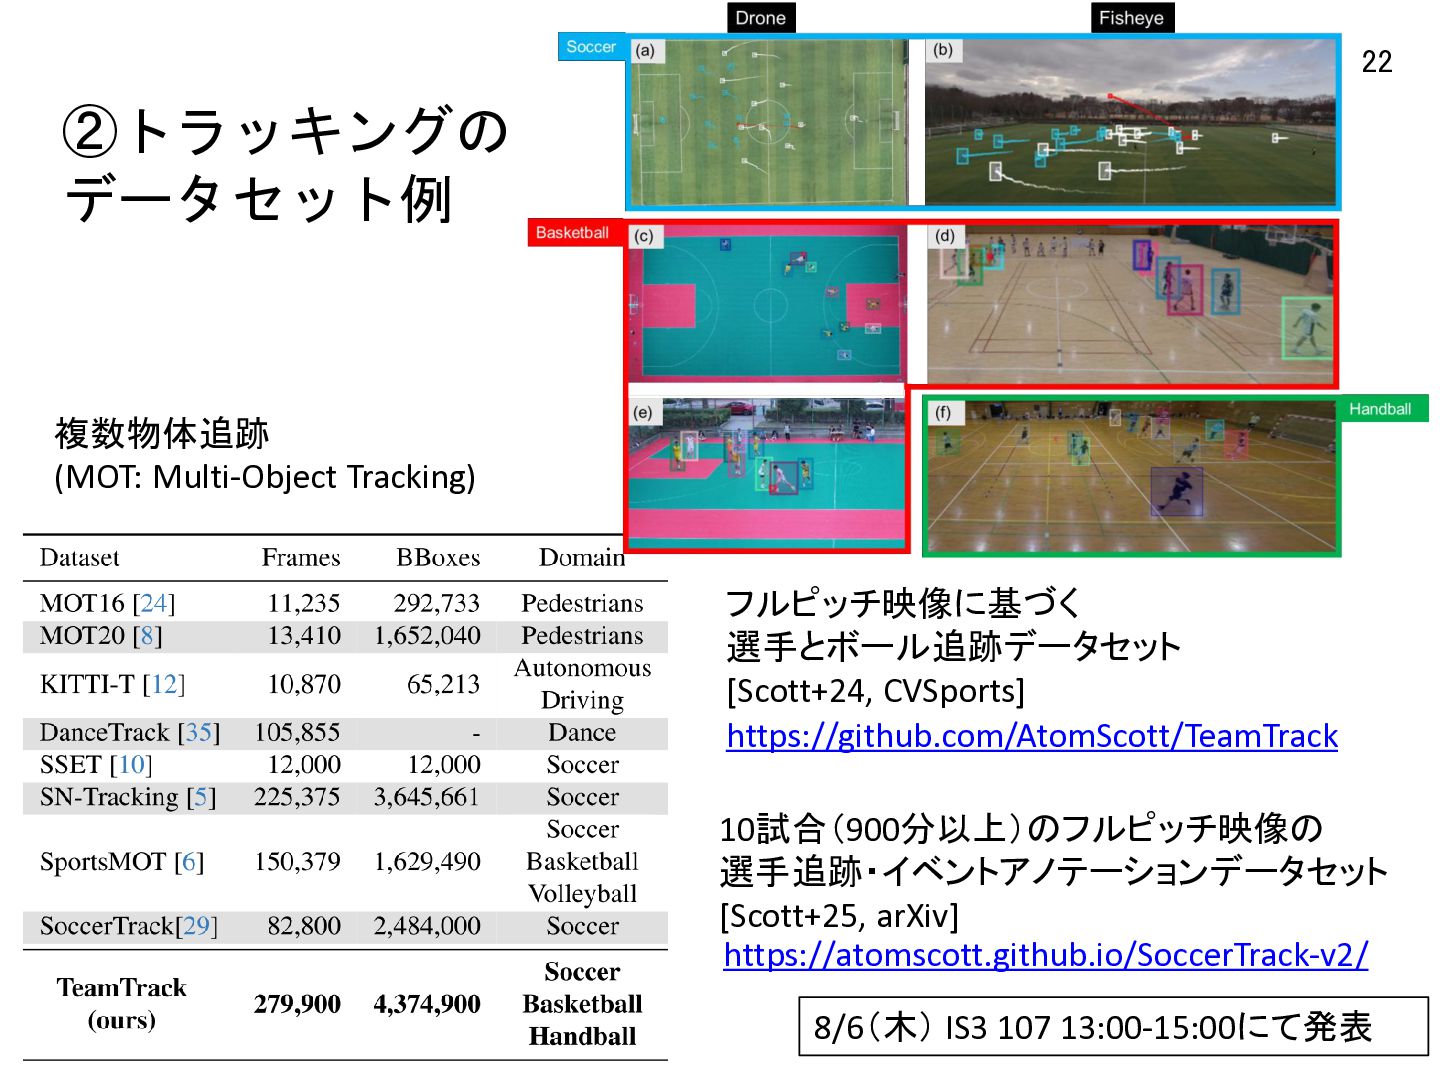The width and height of the screenshot is (1440, 1080).
Task: Select image (f), the handball court
Action: 1130,476
